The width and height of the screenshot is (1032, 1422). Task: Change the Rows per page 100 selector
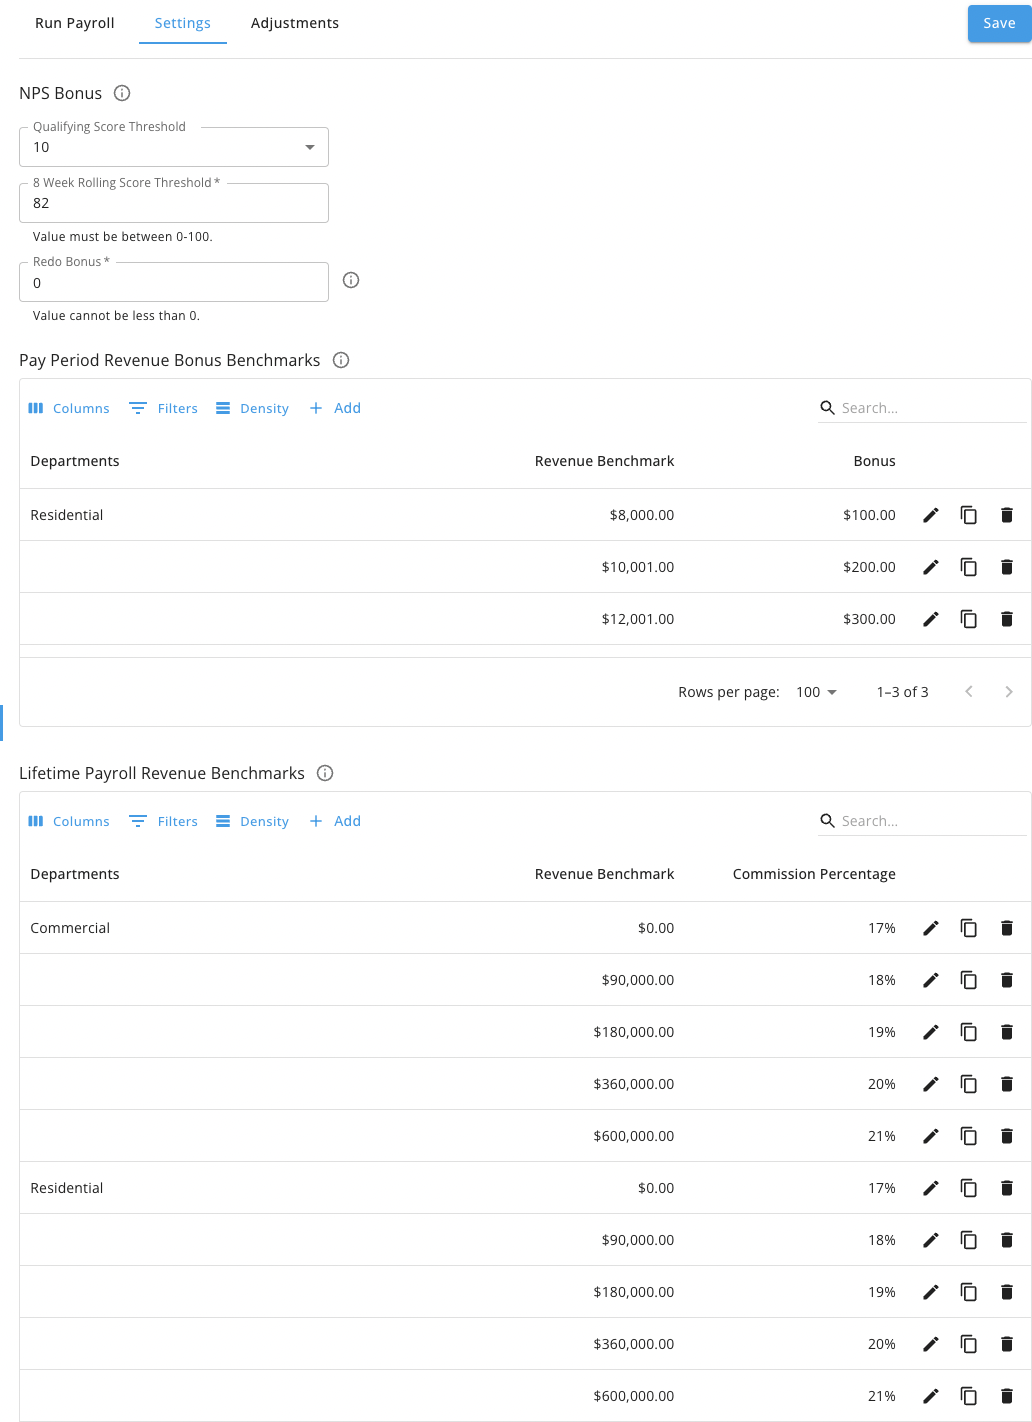pyautogui.click(x=816, y=692)
